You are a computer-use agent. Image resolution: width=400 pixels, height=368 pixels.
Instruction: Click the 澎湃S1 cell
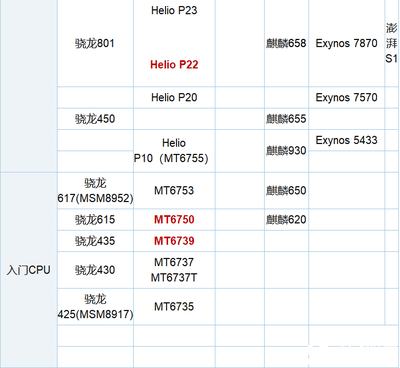click(391, 43)
